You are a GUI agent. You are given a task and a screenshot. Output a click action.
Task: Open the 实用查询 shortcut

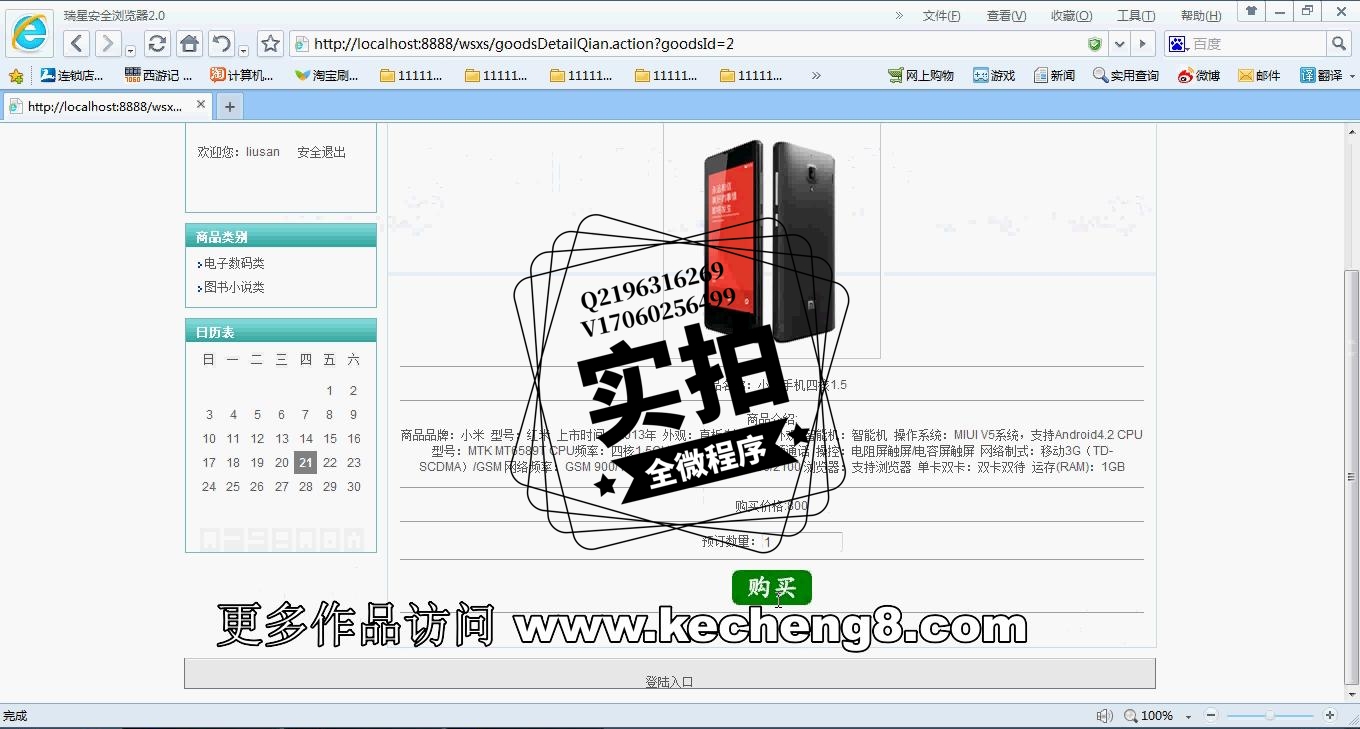(1126, 75)
